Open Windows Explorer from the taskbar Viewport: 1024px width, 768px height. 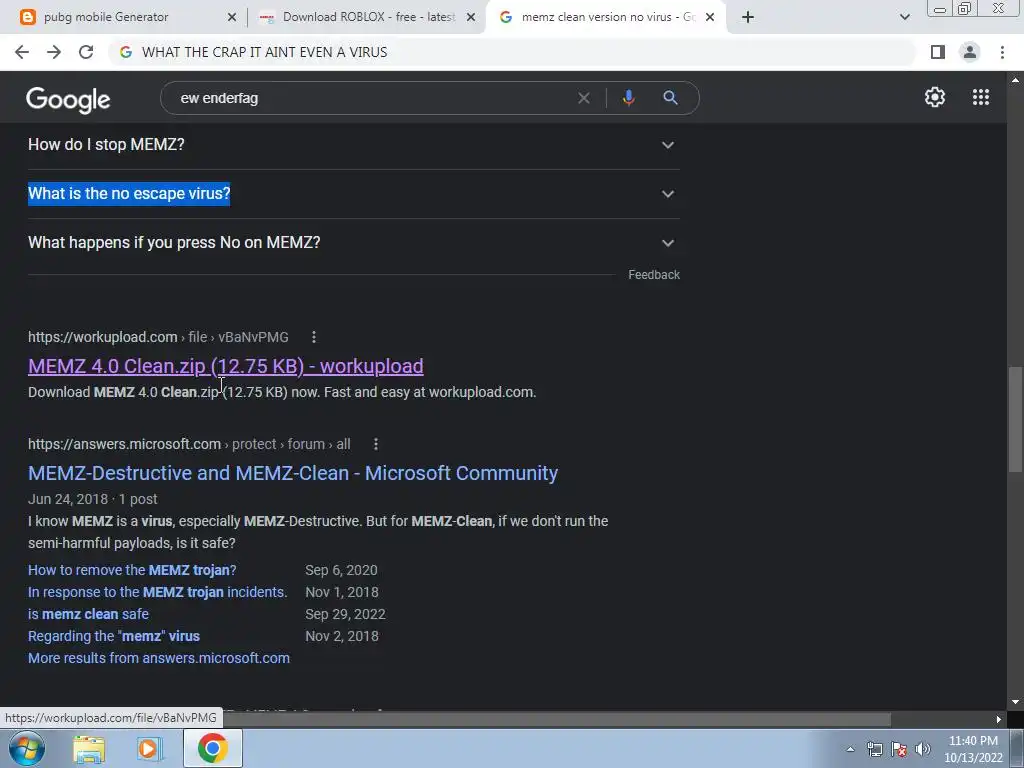89,749
